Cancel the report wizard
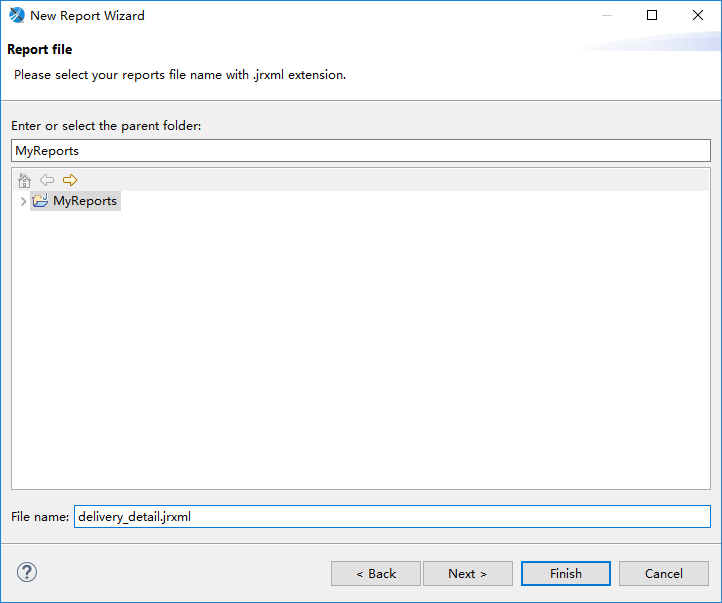The height and width of the screenshot is (603, 722). pyautogui.click(x=664, y=574)
